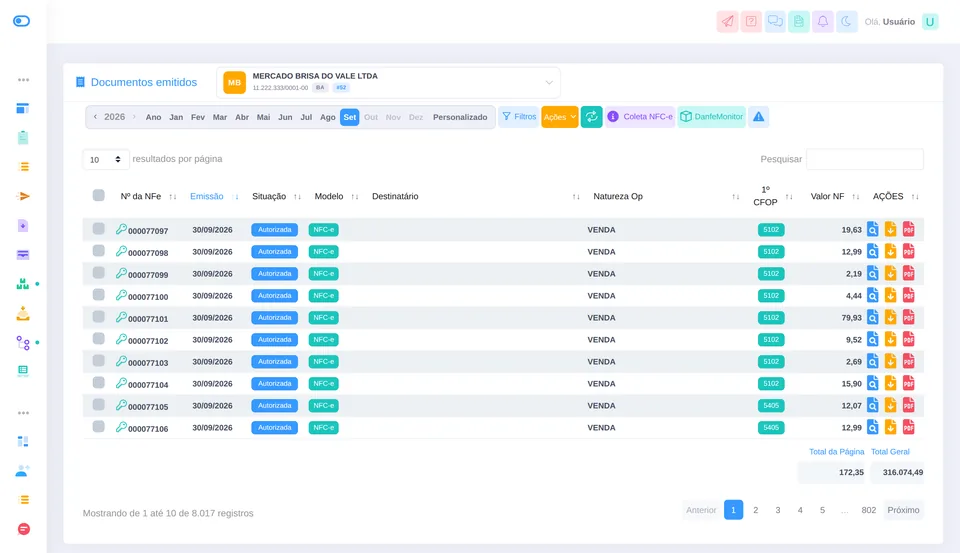Click the green refresh sync button
Viewport: 960px width, 553px height.
pos(591,116)
